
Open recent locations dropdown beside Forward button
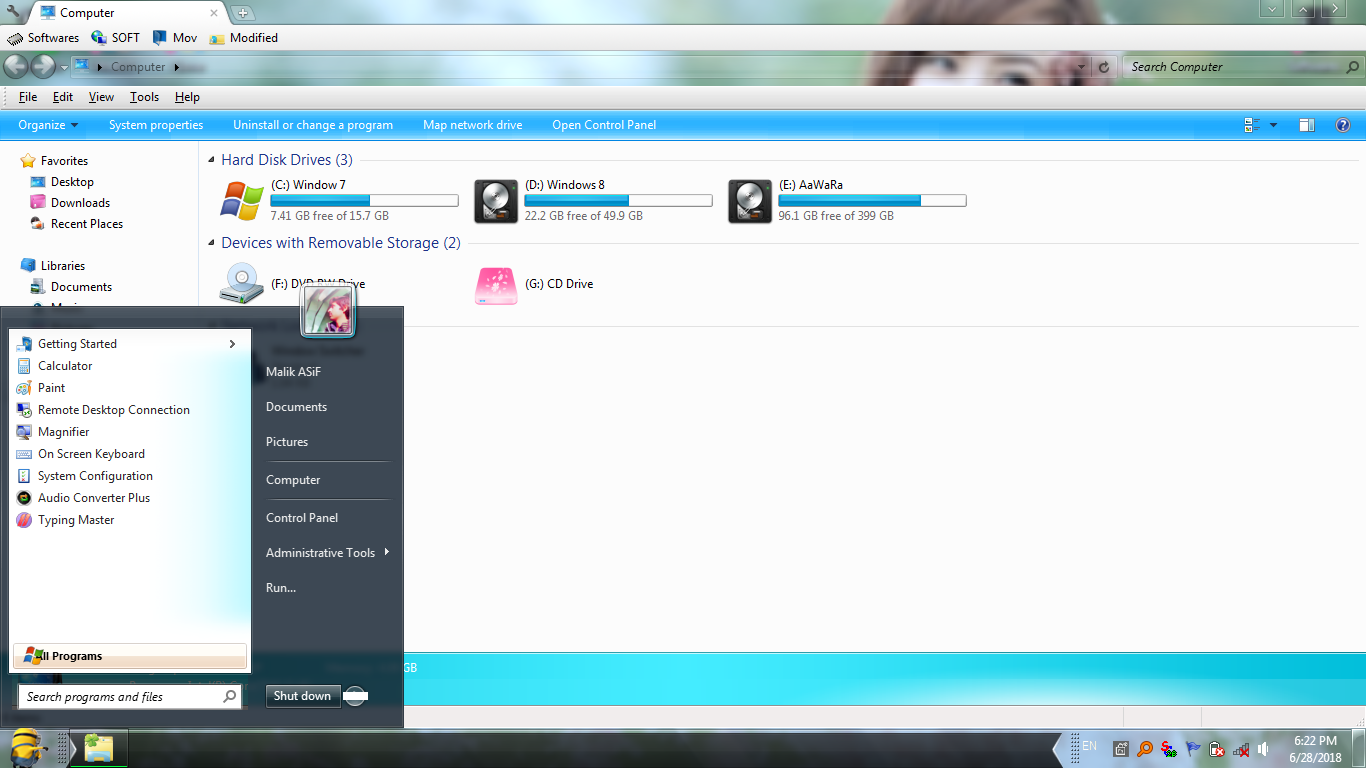tap(64, 67)
